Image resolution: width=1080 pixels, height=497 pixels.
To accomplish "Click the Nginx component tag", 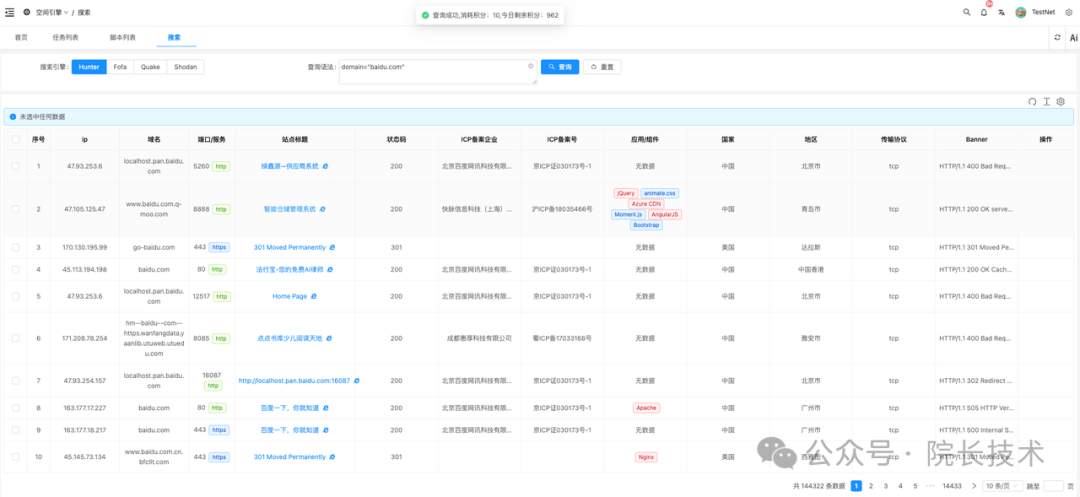I will point(646,456).
